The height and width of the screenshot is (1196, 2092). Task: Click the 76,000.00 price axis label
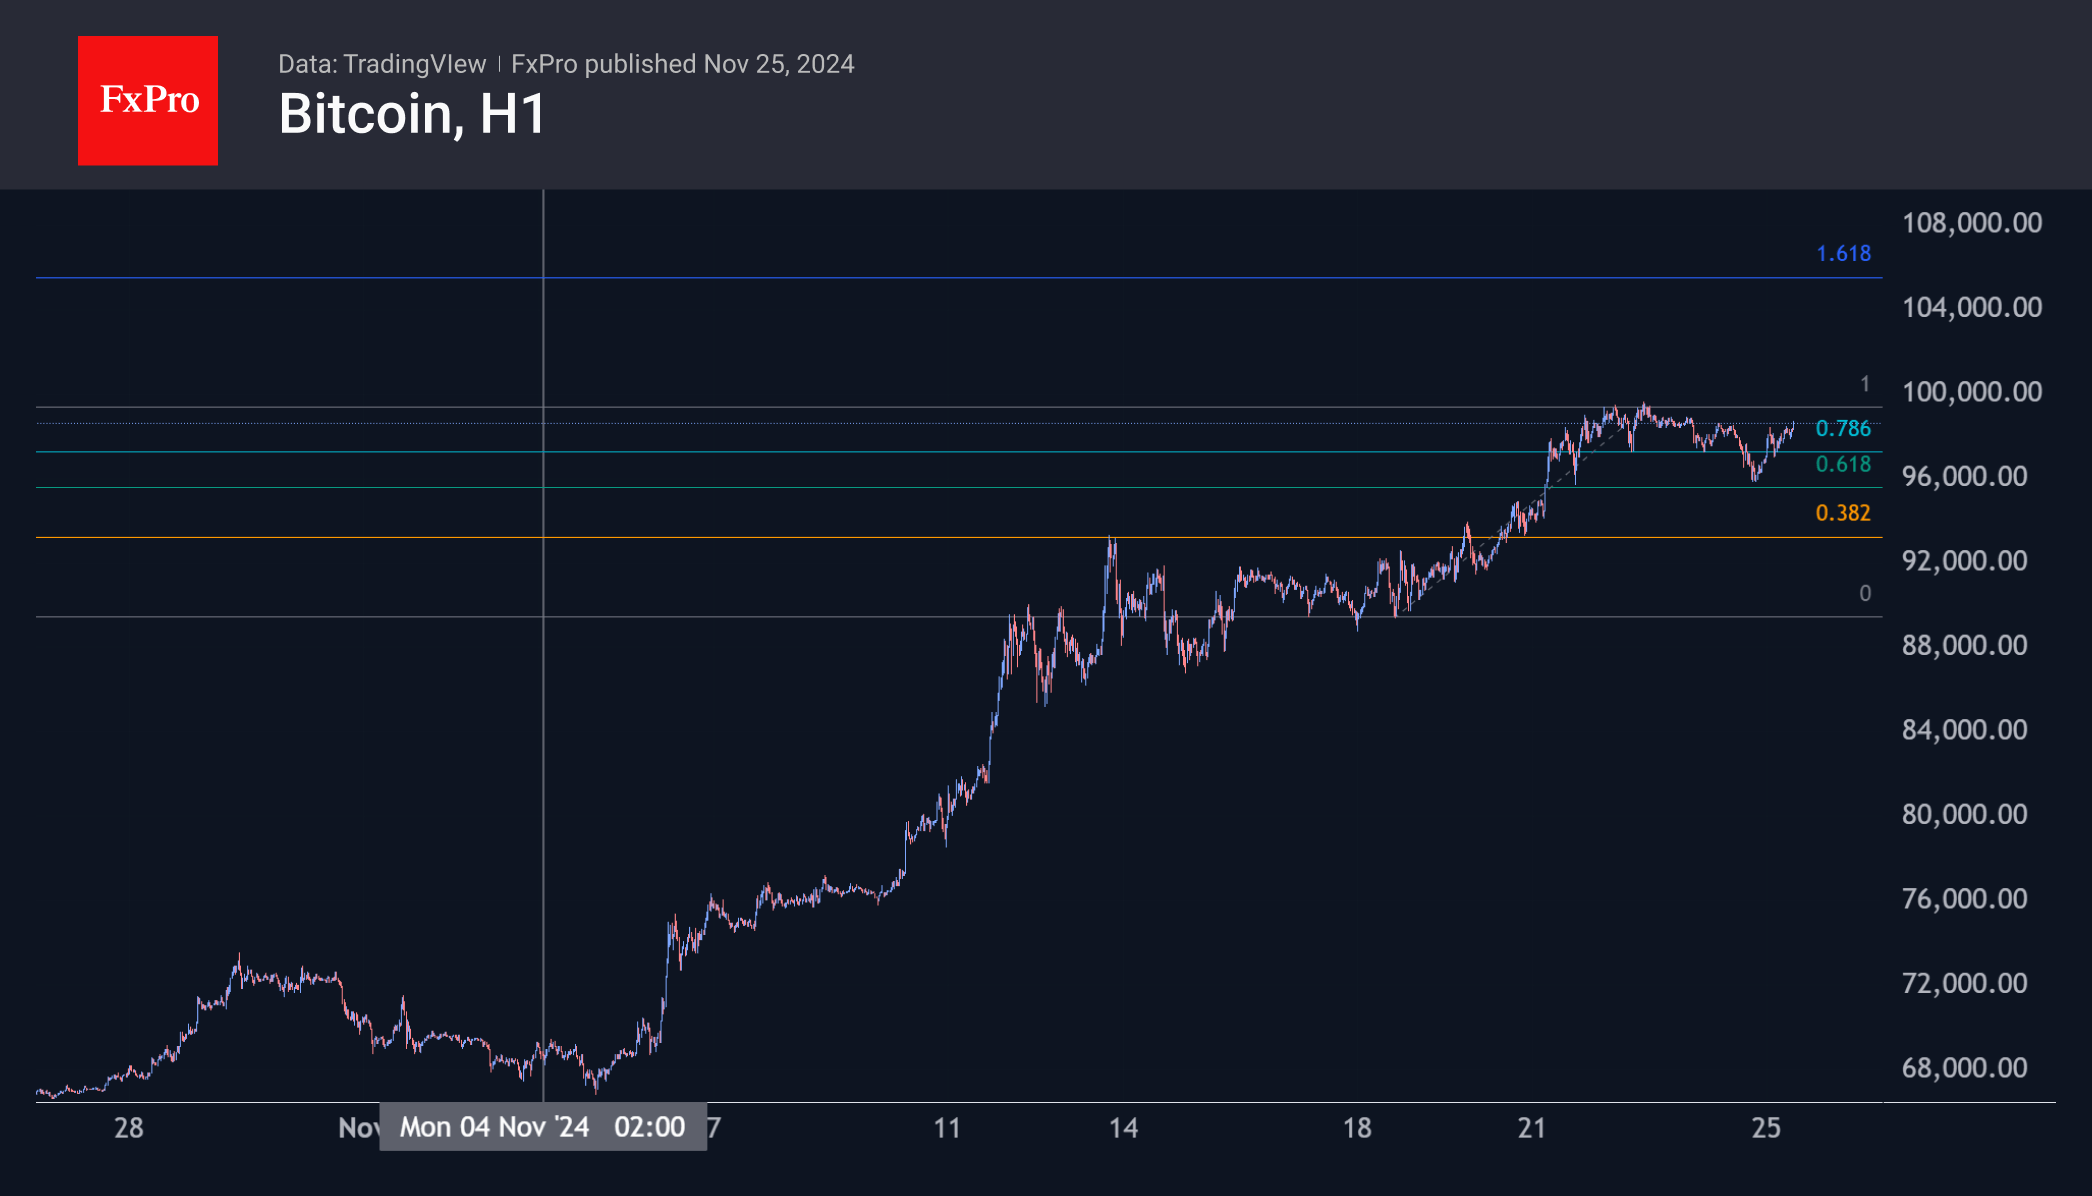[1964, 899]
